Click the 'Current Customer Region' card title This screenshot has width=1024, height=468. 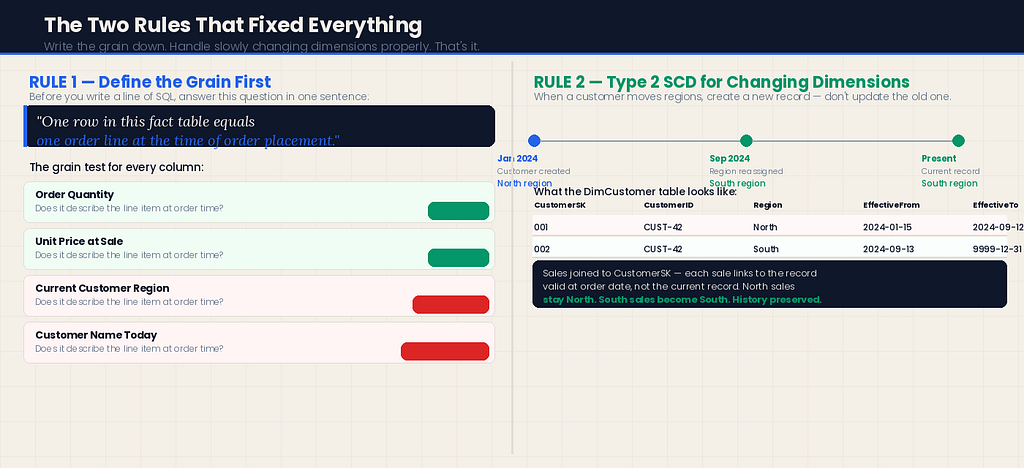pos(103,288)
